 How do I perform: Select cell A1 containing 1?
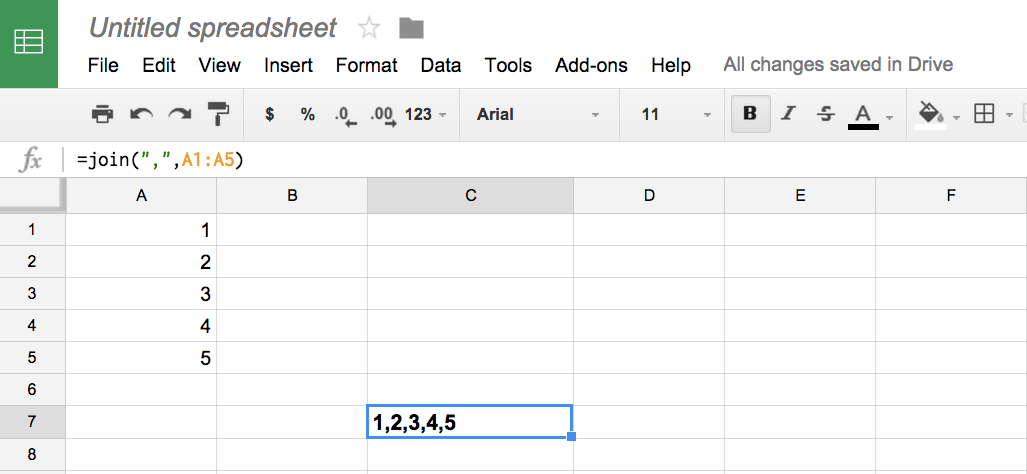141,230
